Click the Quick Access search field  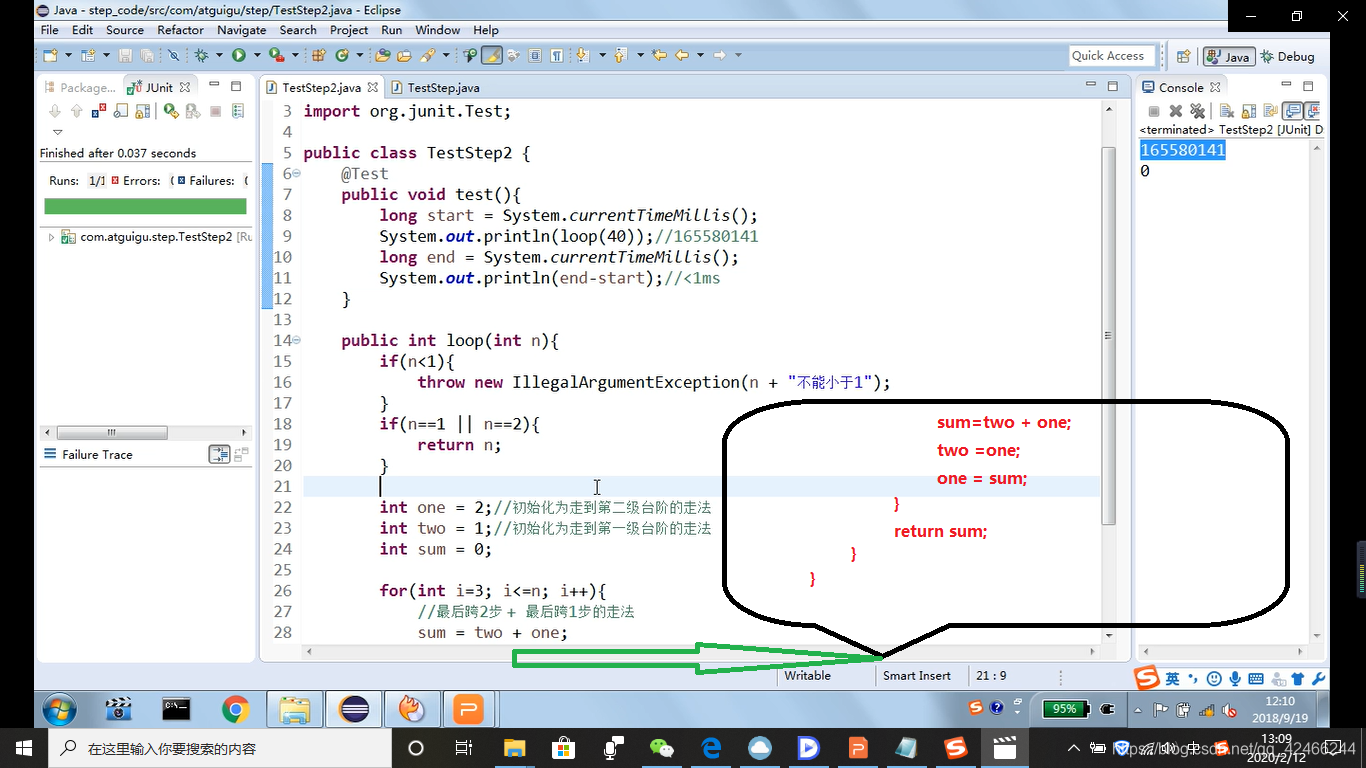click(1112, 56)
